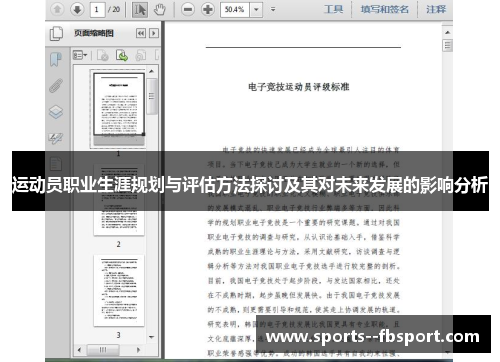Click the current page number field
Image resolution: width=500 pixels, height=362 pixels.
coord(98,9)
